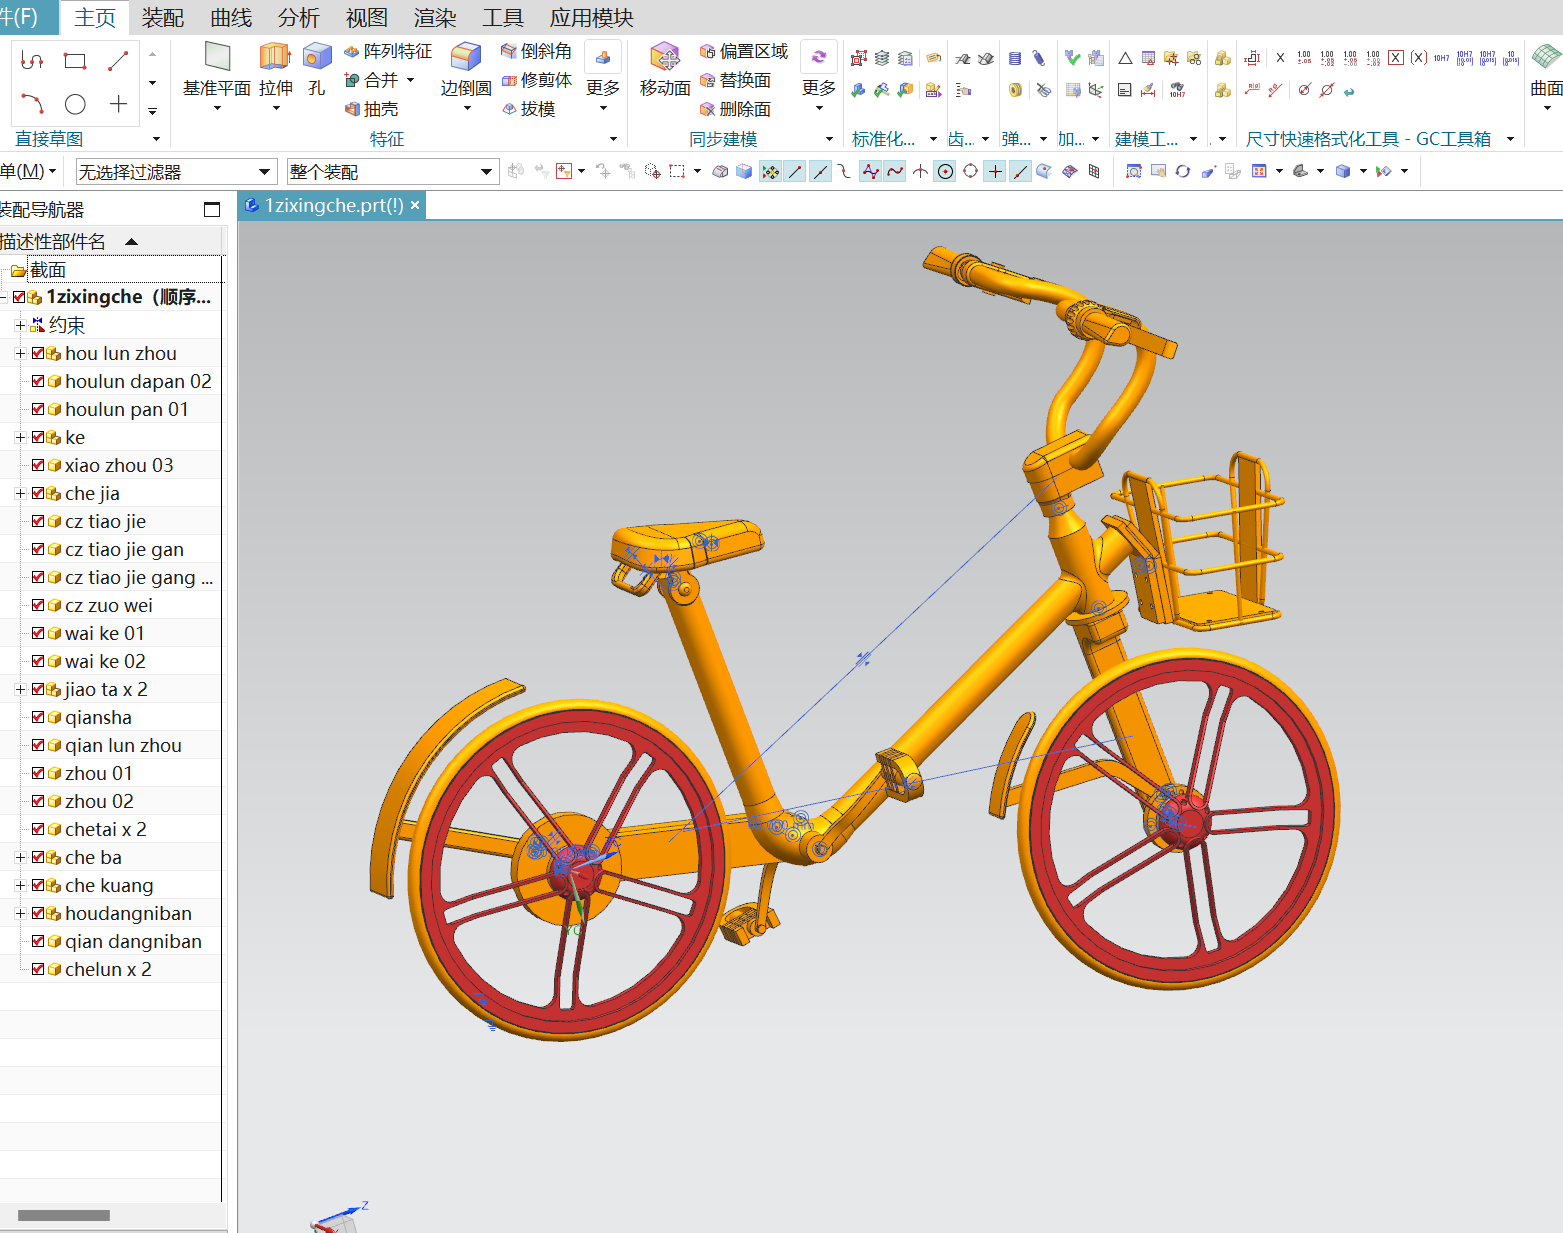
Task: Click the navigator horizontal scrollbar thumb
Action: pos(64,1215)
